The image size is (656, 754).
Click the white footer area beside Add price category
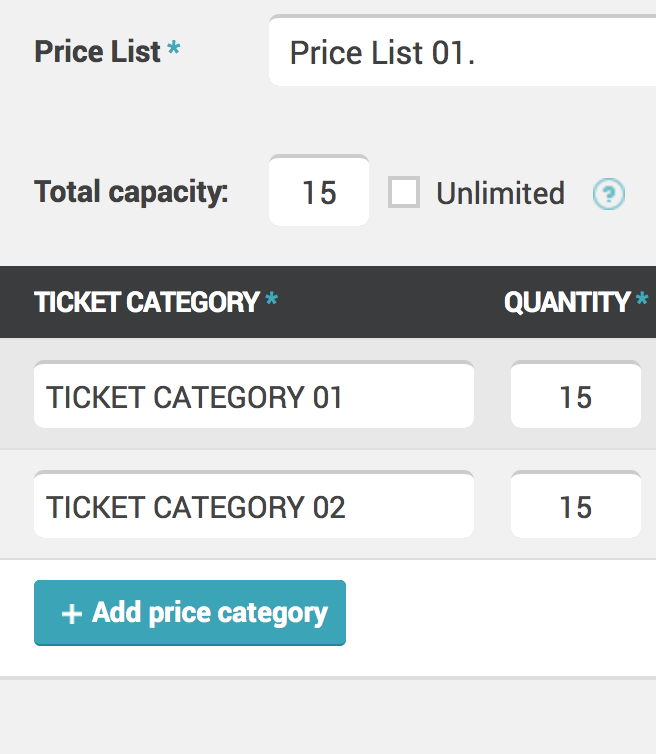tap(500, 618)
